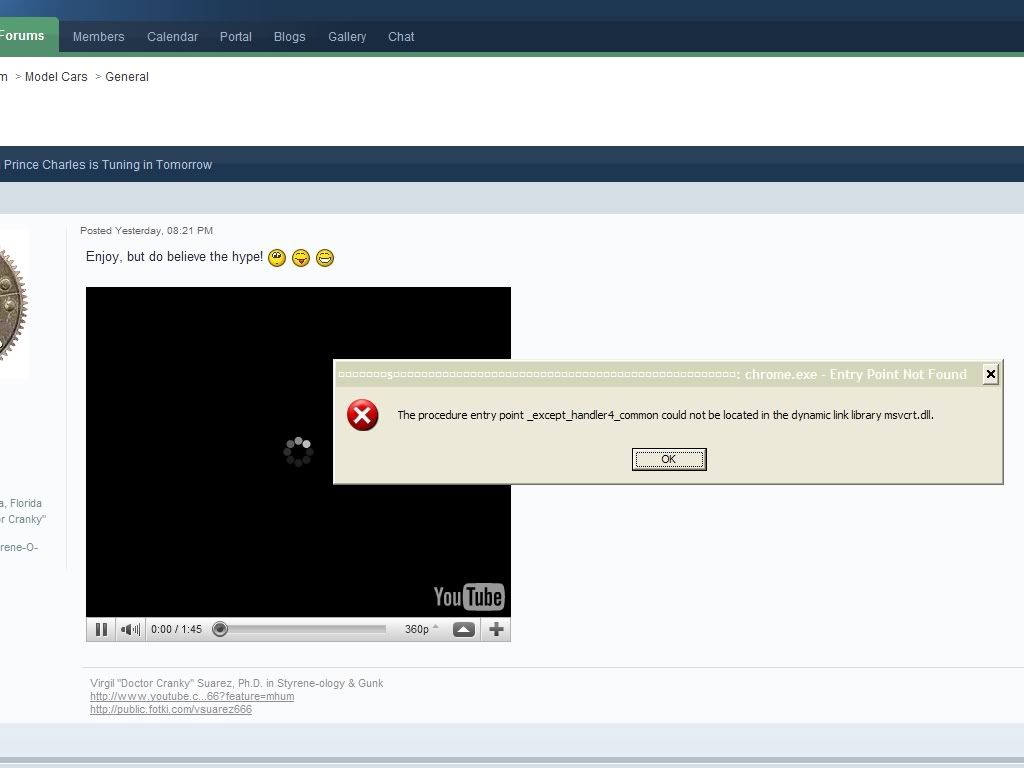Click the signature line 'Virgil "Doctor Cranky" Suarez'
The width and height of the screenshot is (1024, 768).
pos(236,683)
